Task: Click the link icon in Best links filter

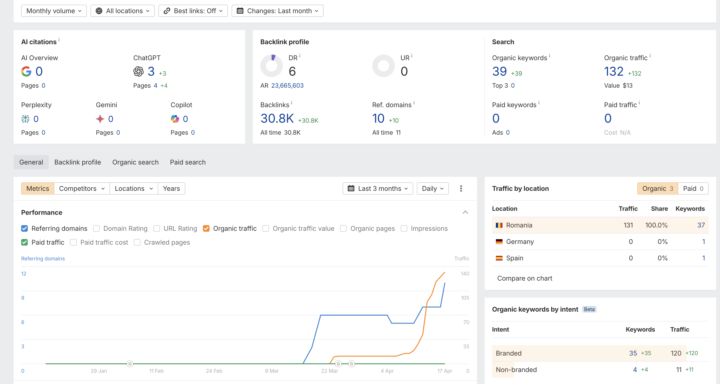Action: pos(167,11)
